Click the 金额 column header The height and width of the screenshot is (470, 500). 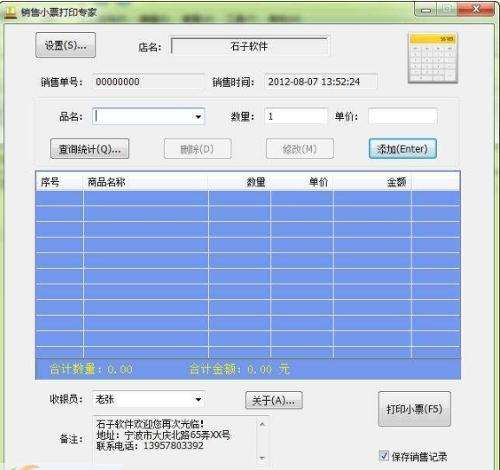(x=372, y=182)
